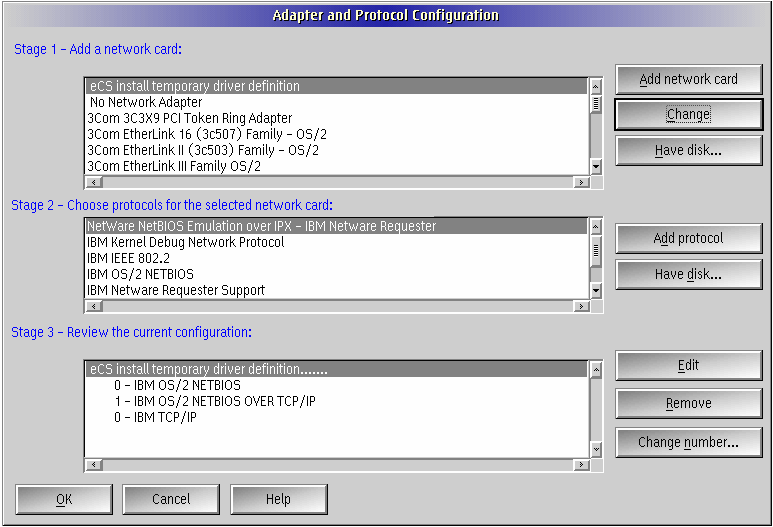Click the Remove button
Image resolution: width=773 pixels, height=527 pixels.
click(689, 403)
